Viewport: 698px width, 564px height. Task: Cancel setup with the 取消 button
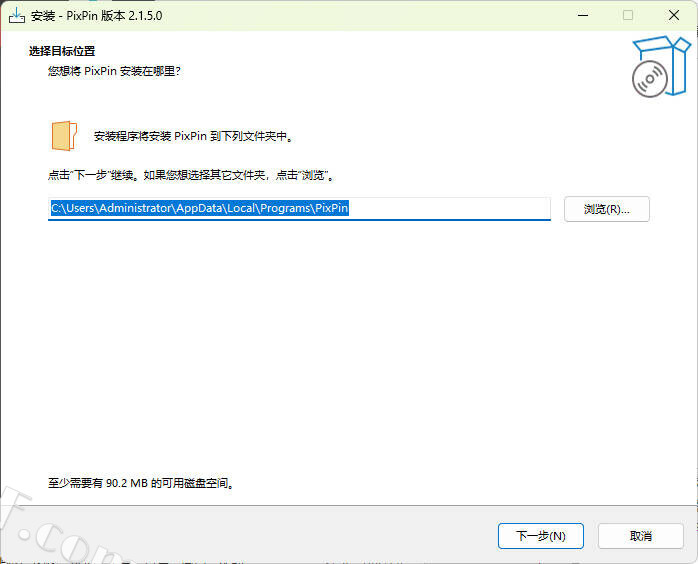tap(641, 536)
